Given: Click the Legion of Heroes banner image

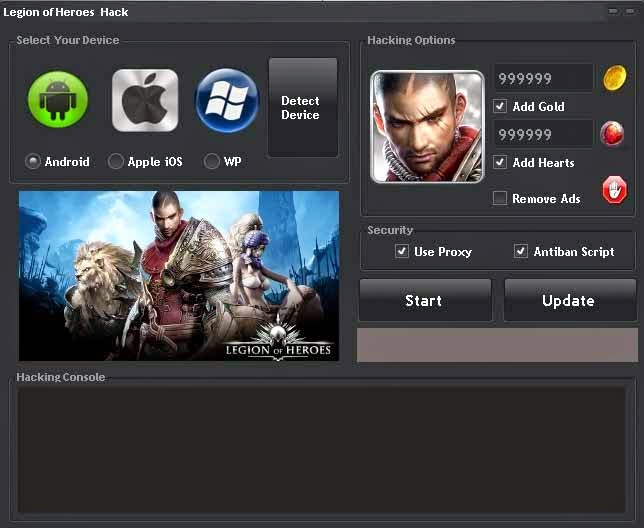Looking at the screenshot, I should coord(179,276).
